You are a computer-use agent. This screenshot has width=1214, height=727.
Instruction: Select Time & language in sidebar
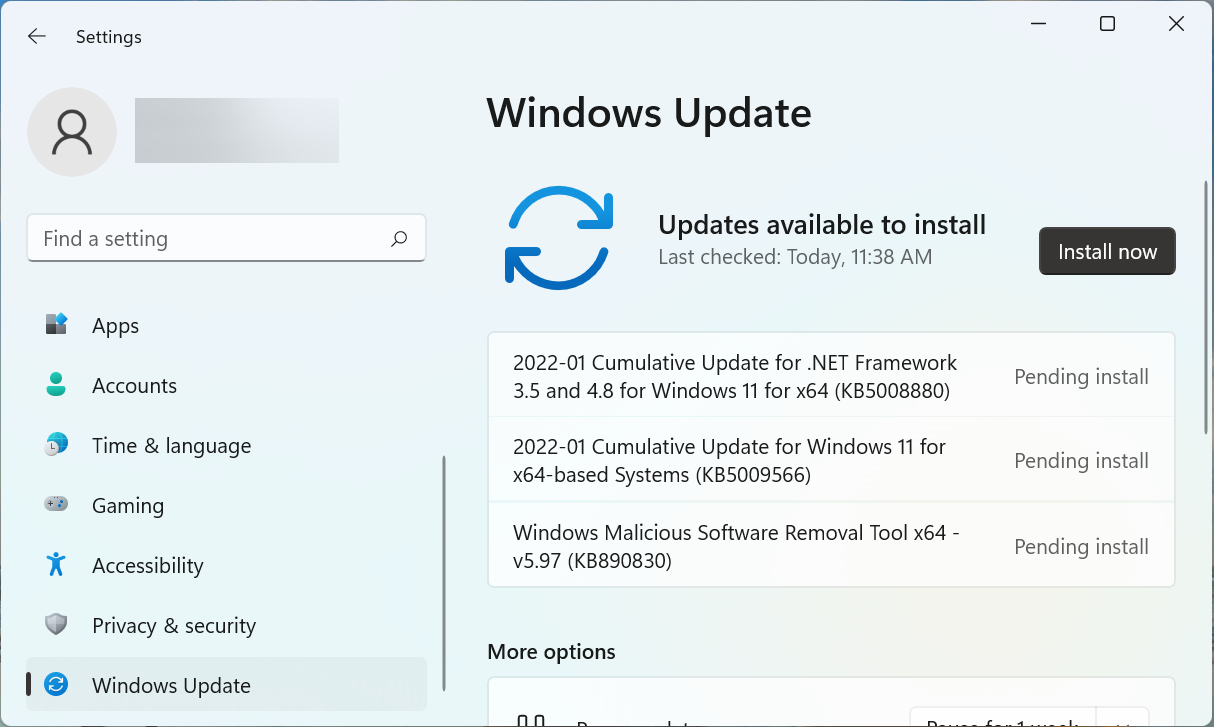[x=171, y=445]
